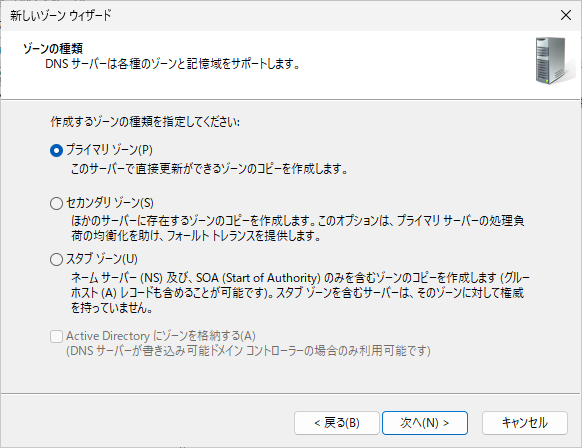Go back with the < 戻る(B) button
582x448 pixels.
[x=337, y=423]
